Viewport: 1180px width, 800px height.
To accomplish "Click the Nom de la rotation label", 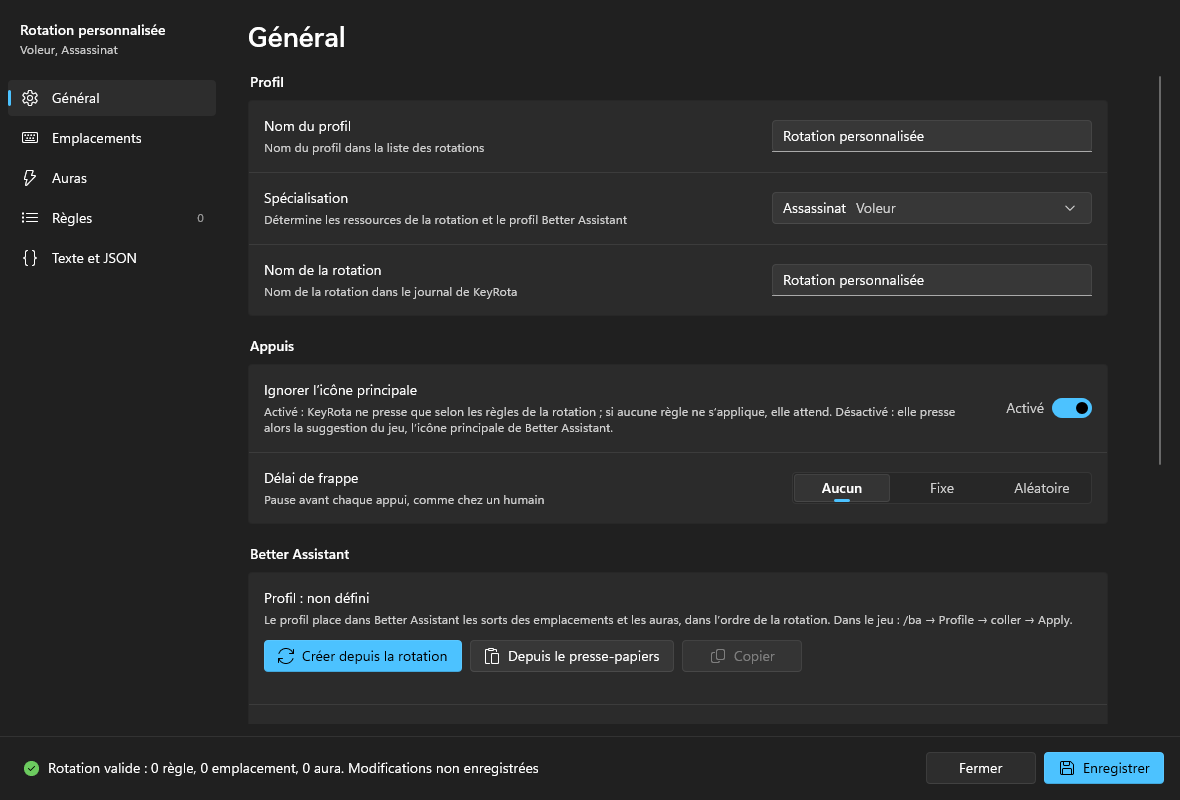I will (x=322, y=270).
